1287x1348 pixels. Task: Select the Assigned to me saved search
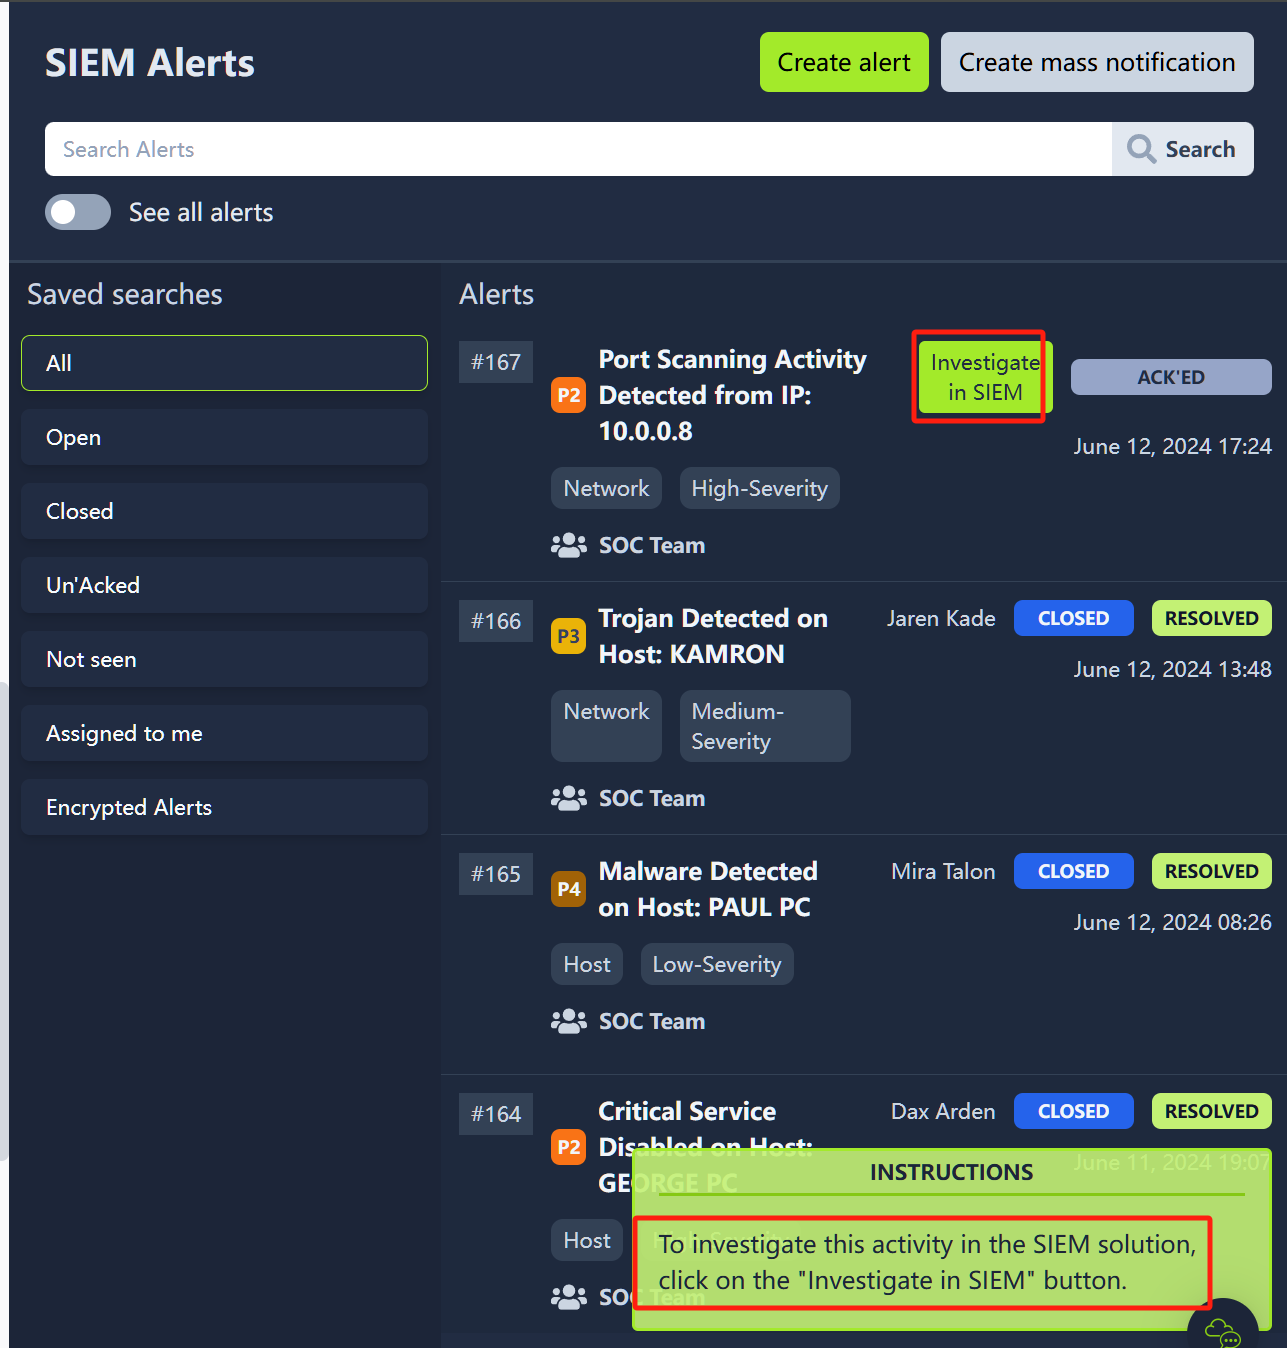click(224, 733)
